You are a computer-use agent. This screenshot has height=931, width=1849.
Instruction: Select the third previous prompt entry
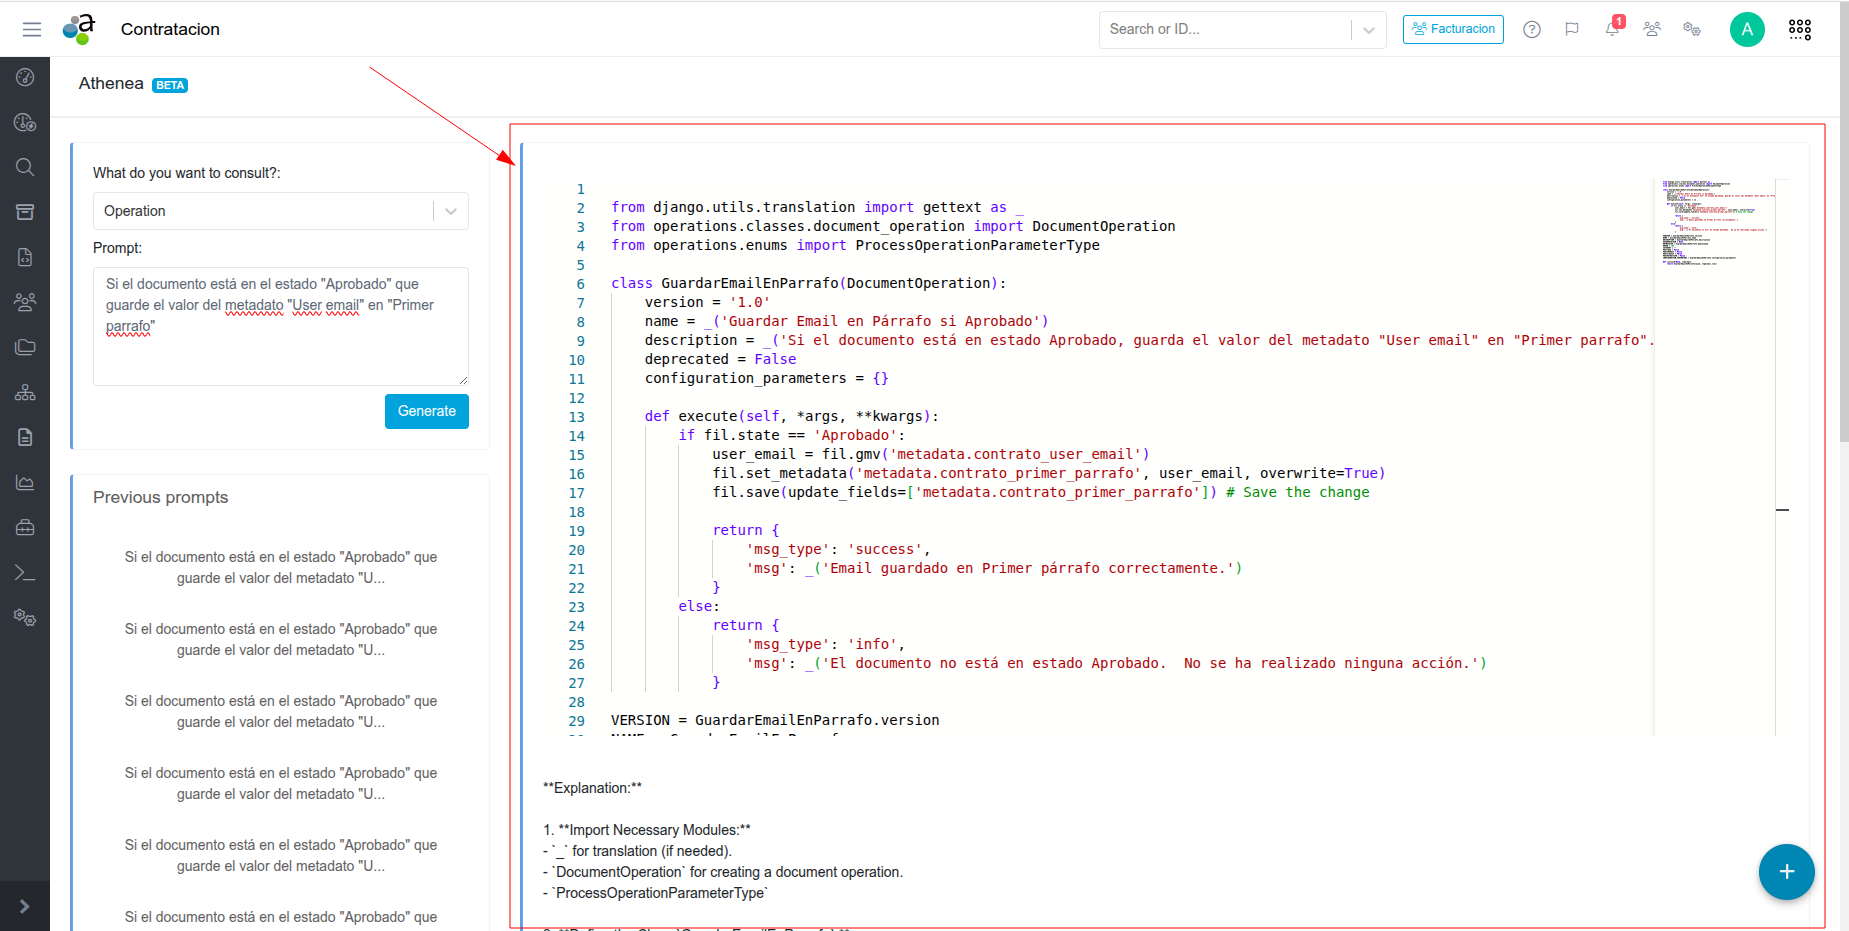click(280, 711)
